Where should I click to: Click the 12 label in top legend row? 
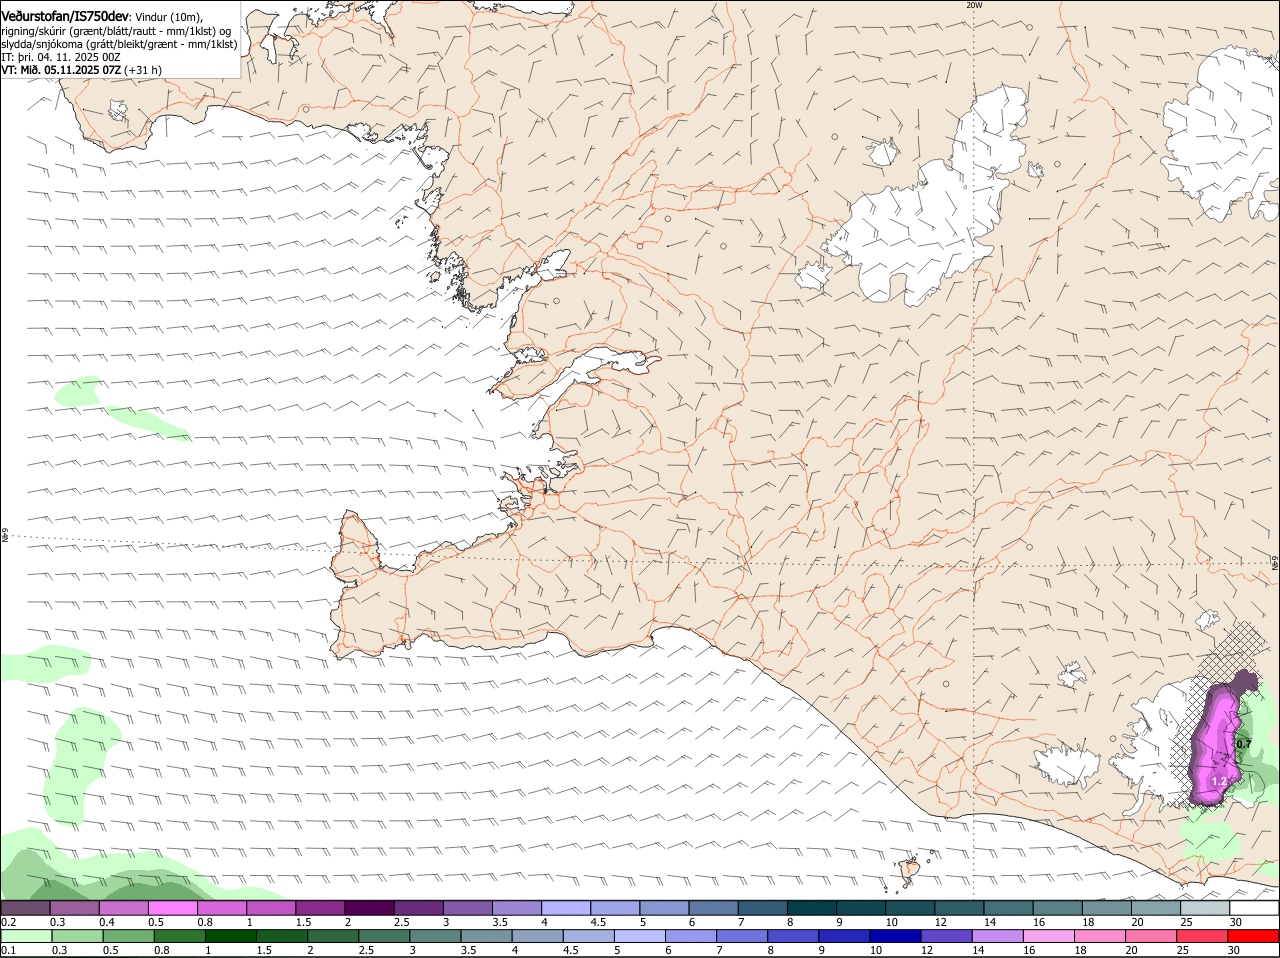pos(940,922)
